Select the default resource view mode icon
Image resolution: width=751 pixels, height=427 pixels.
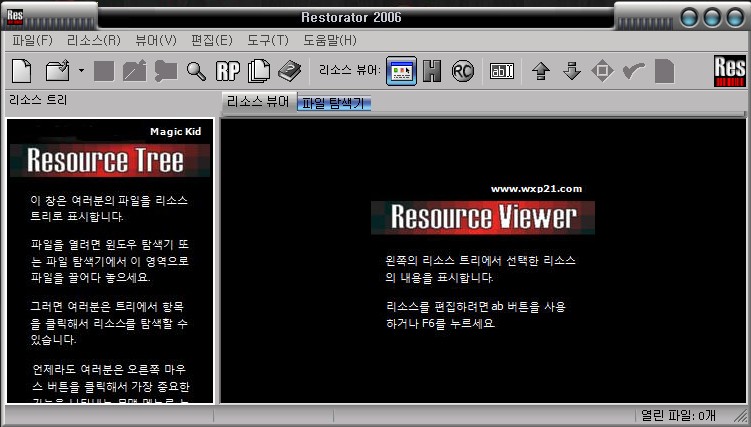click(401, 71)
